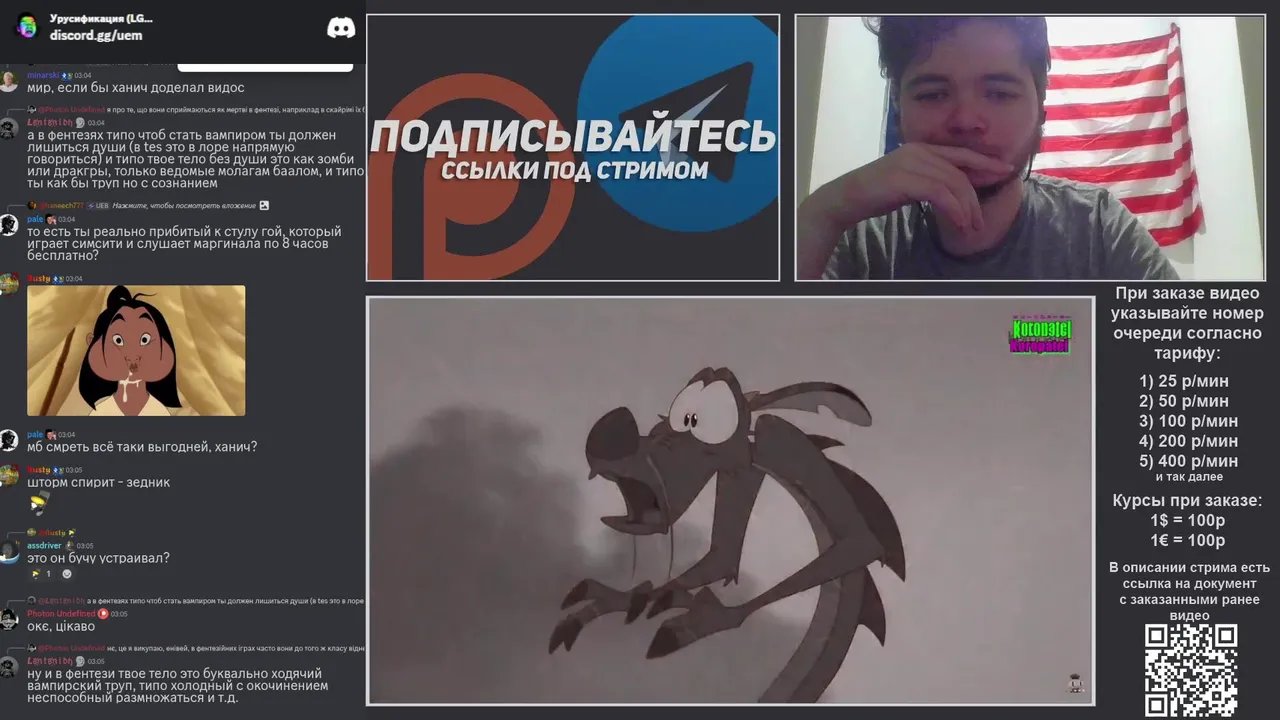
Task: Click 'ПОДПИСЫВАЙТЕСЬ' banner heading
Action: (573, 136)
